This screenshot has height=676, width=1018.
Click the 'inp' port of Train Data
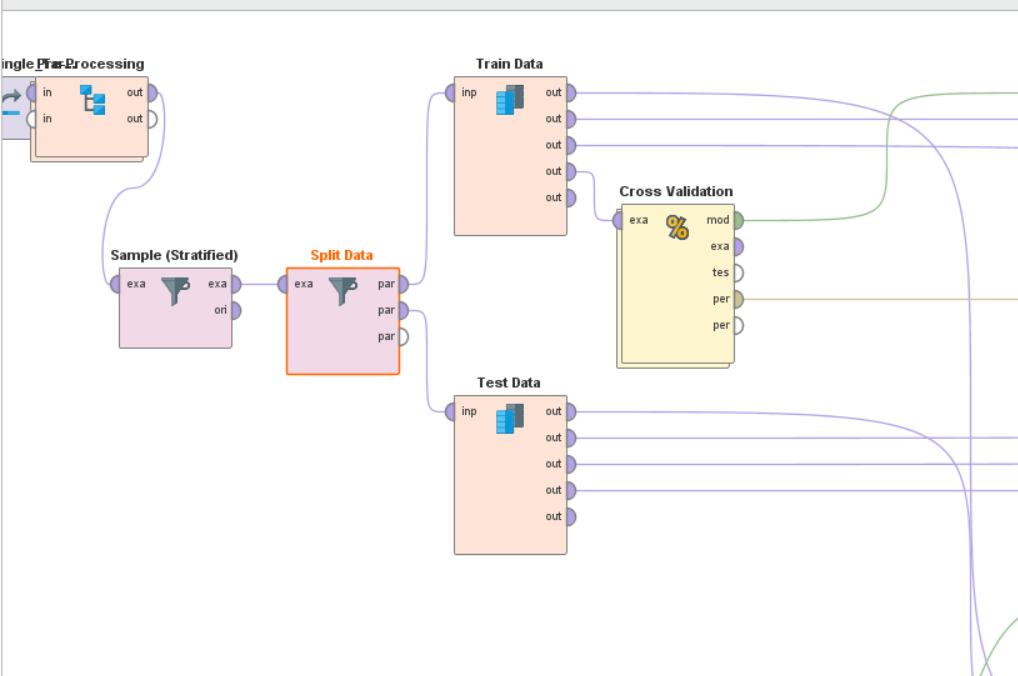pos(450,93)
